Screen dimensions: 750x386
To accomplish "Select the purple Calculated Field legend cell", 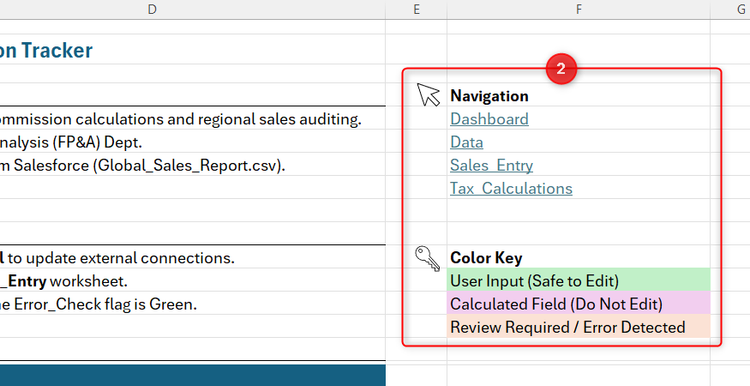I will (x=579, y=303).
